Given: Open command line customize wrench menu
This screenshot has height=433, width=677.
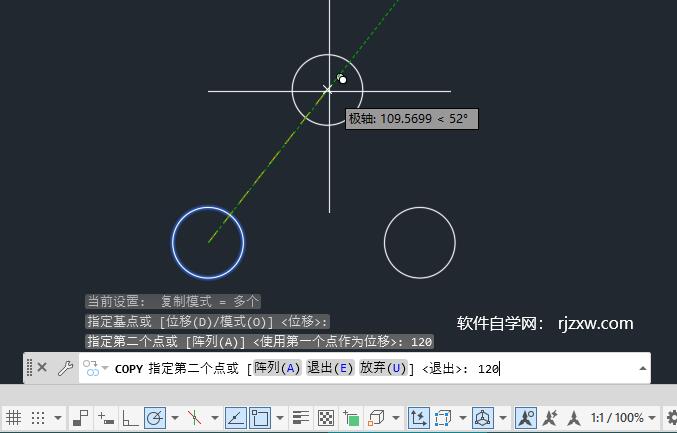Looking at the screenshot, I should tap(65, 368).
